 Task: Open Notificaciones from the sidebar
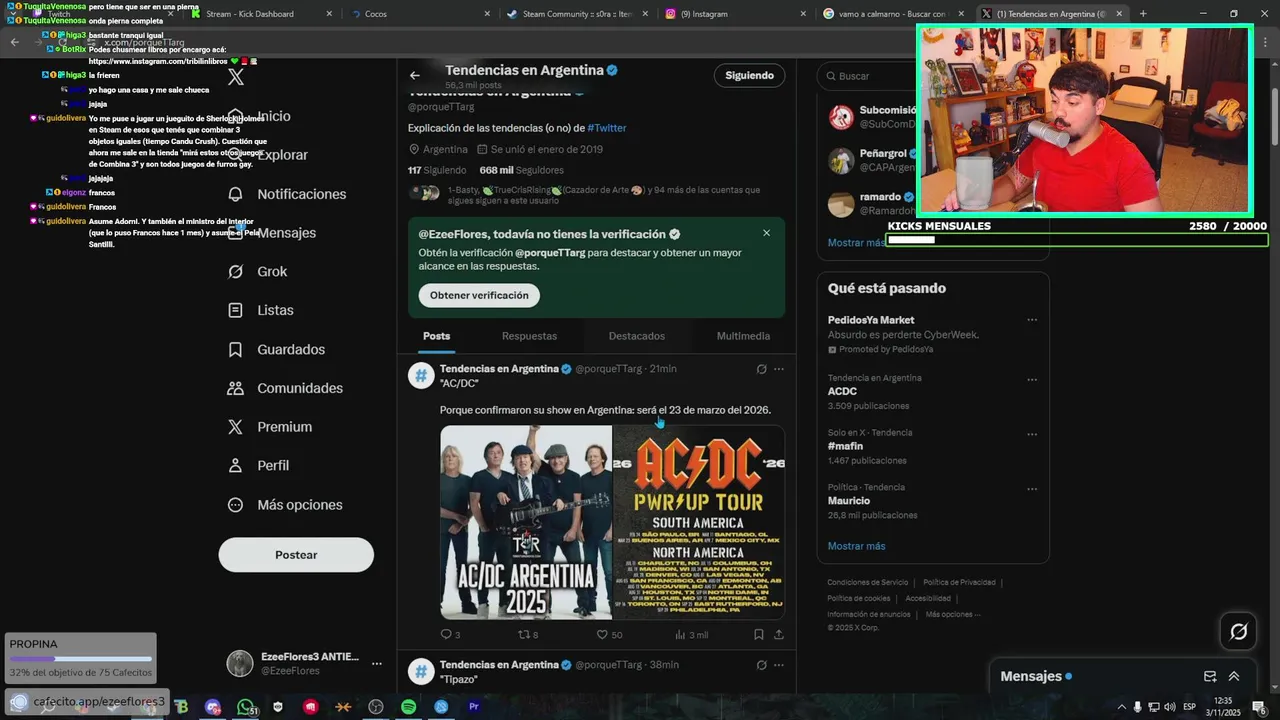click(287, 194)
